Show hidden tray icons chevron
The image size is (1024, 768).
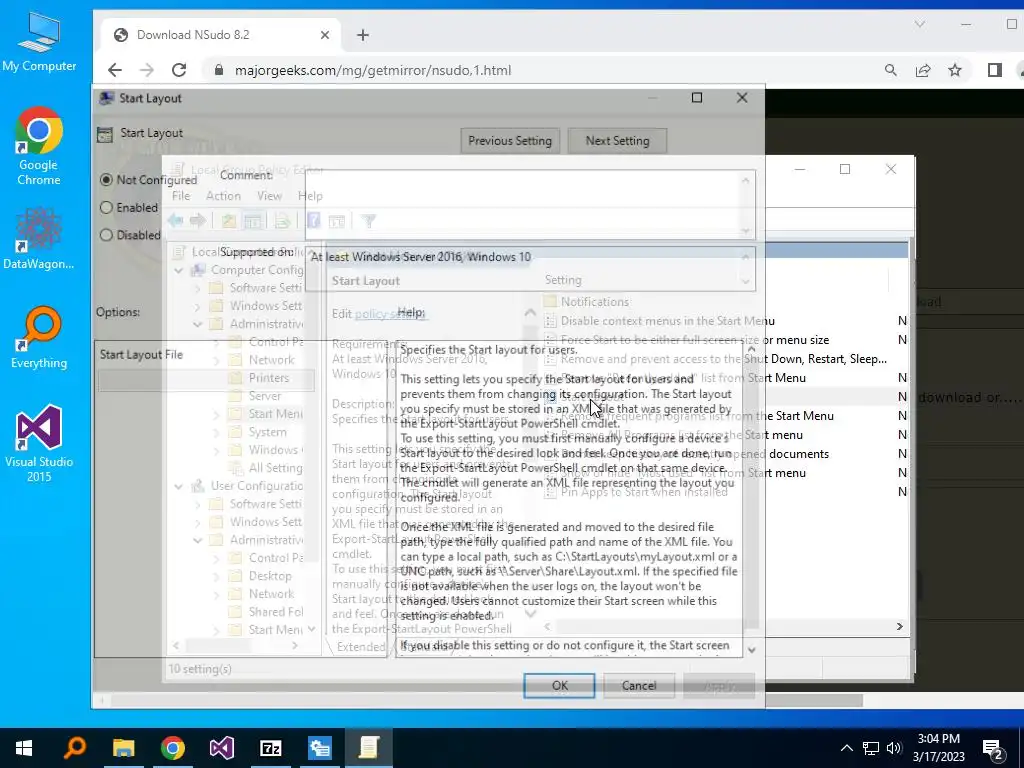tap(846, 748)
